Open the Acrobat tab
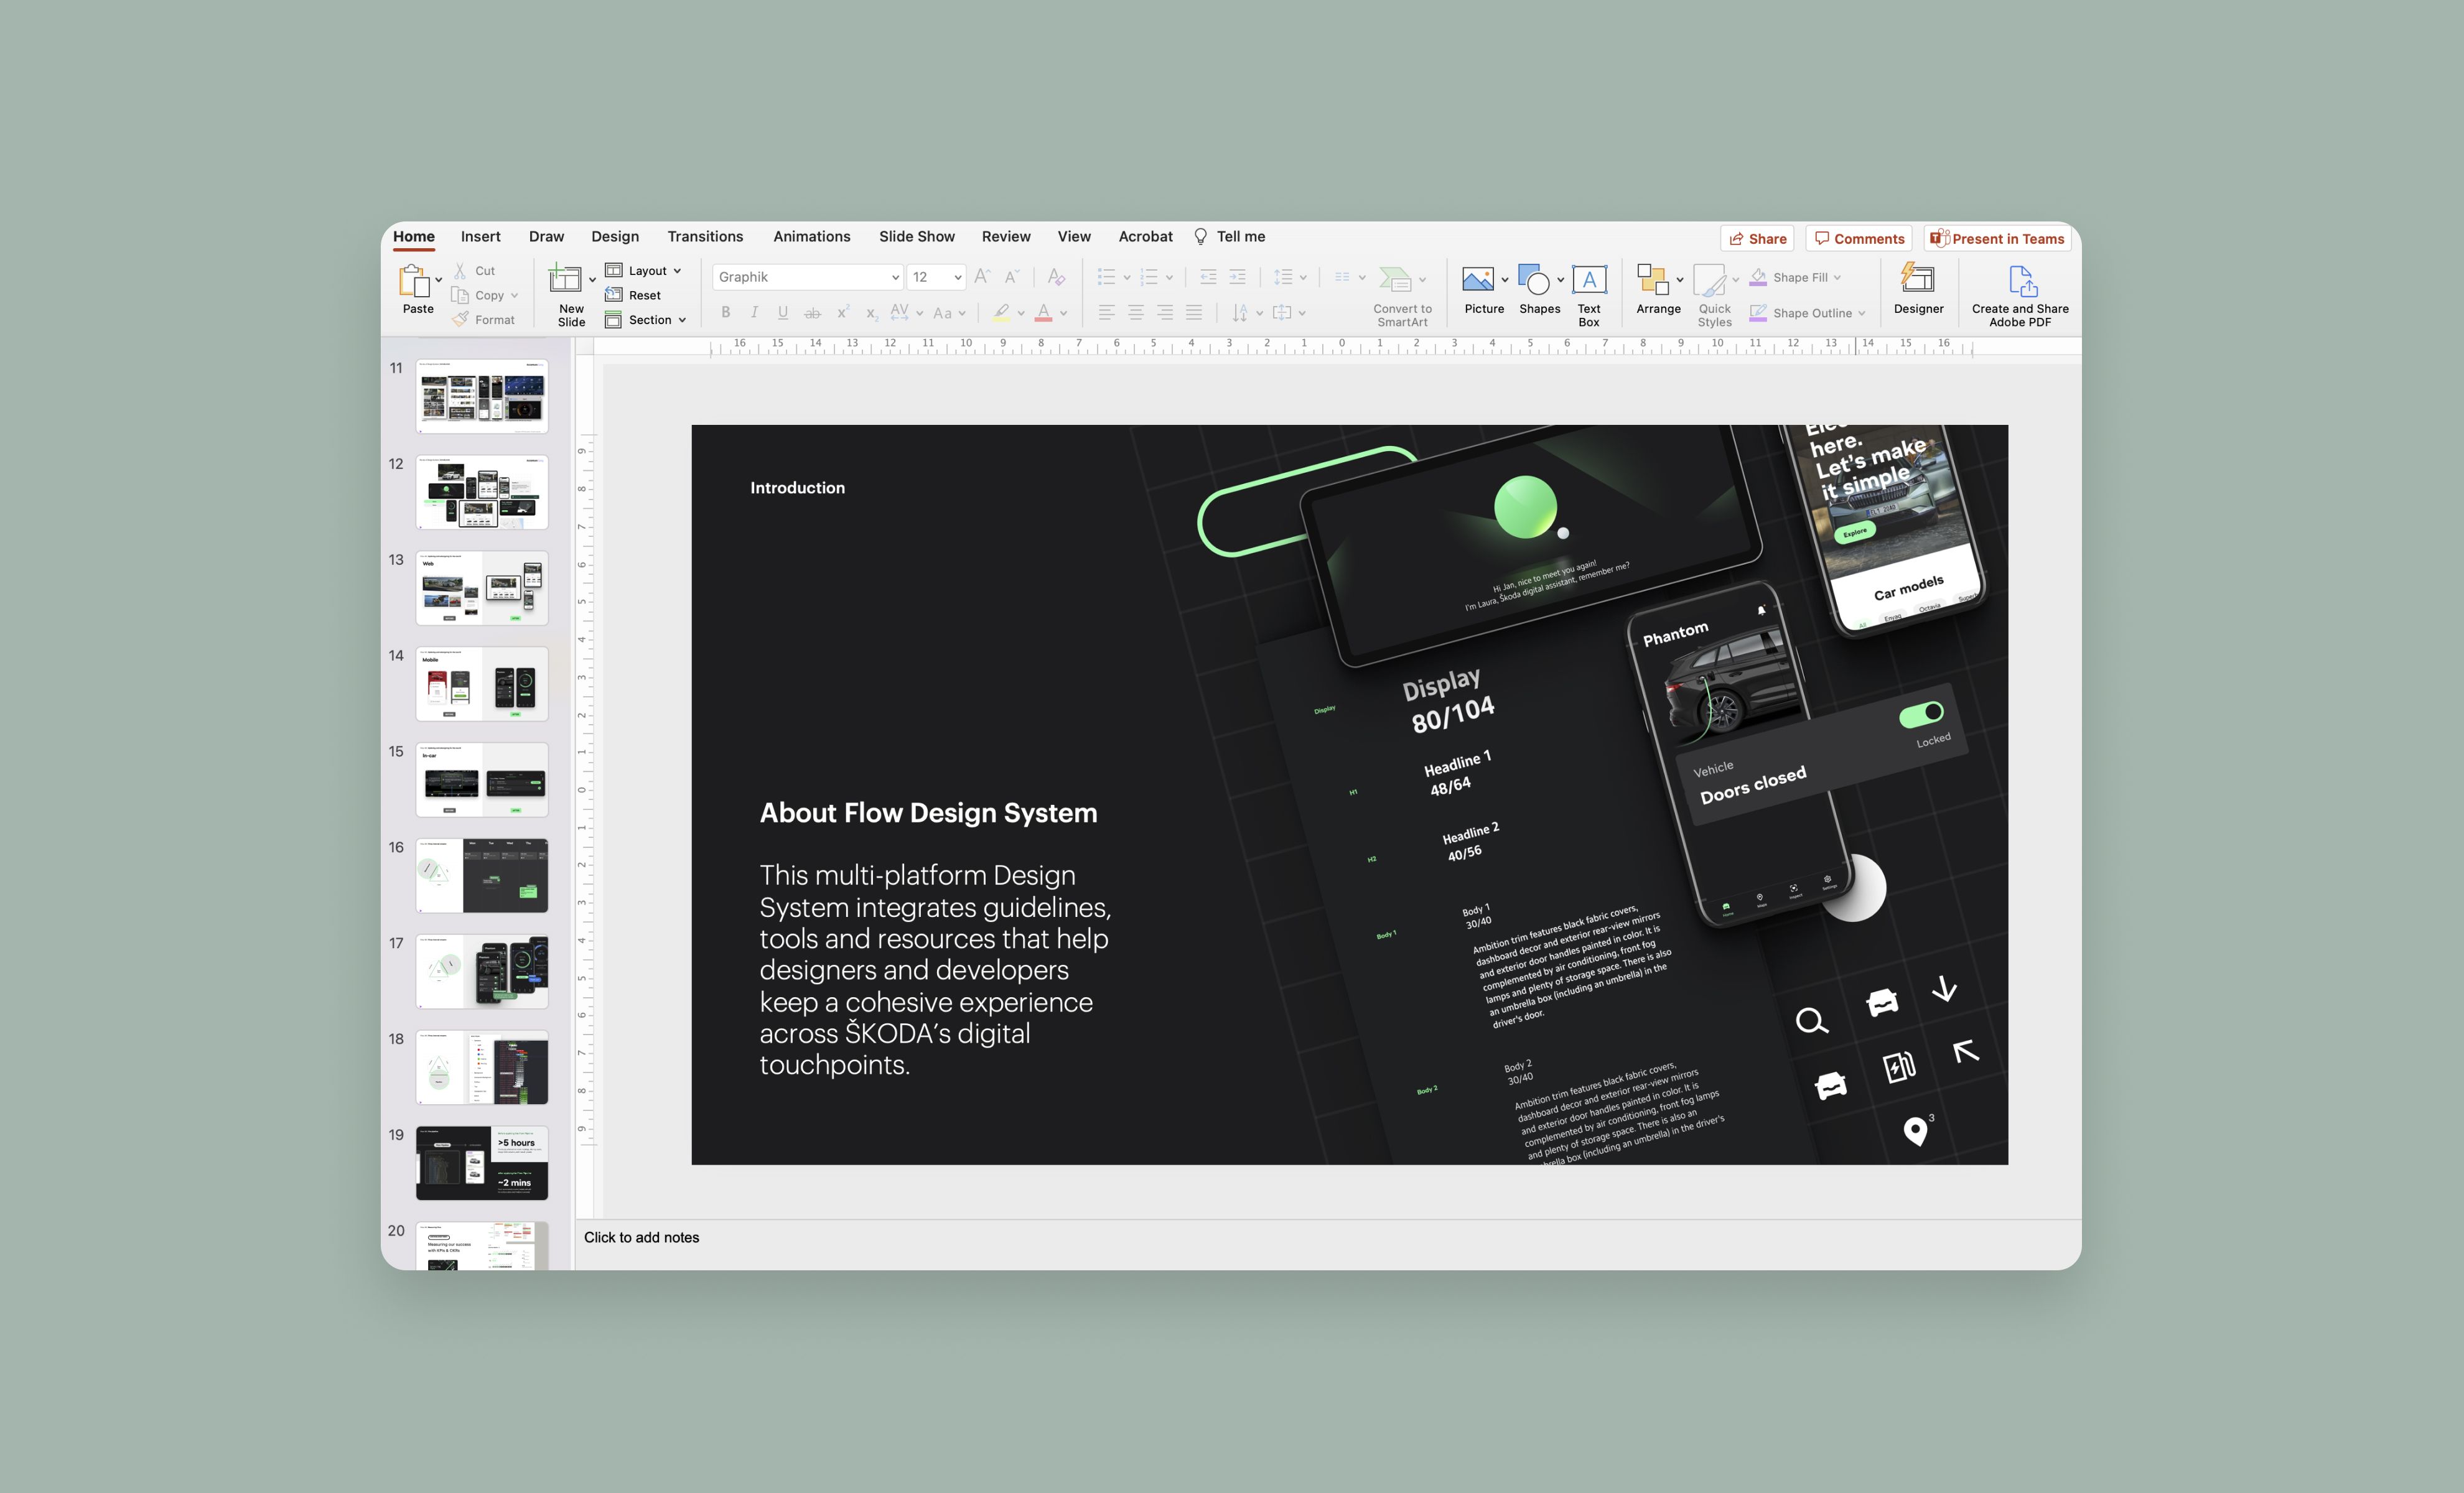The width and height of the screenshot is (2464, 1493). [x=1145, y=237]
